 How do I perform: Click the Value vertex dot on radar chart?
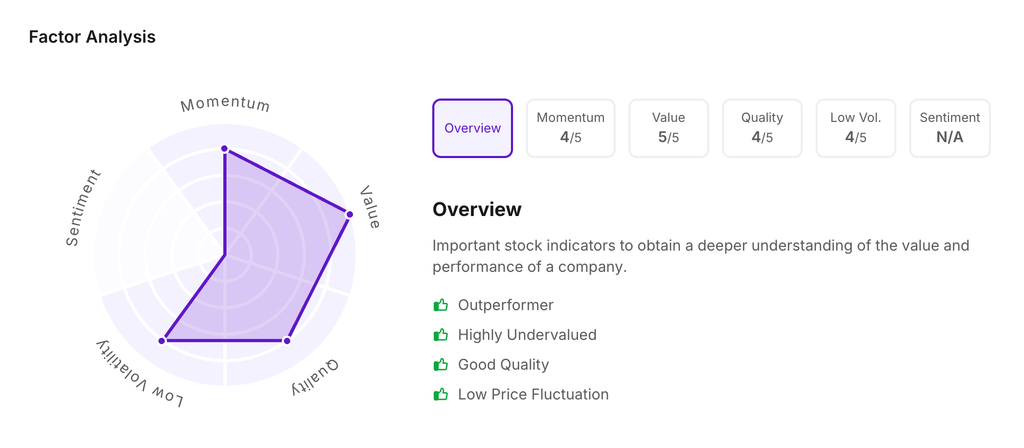pos(349,214)
